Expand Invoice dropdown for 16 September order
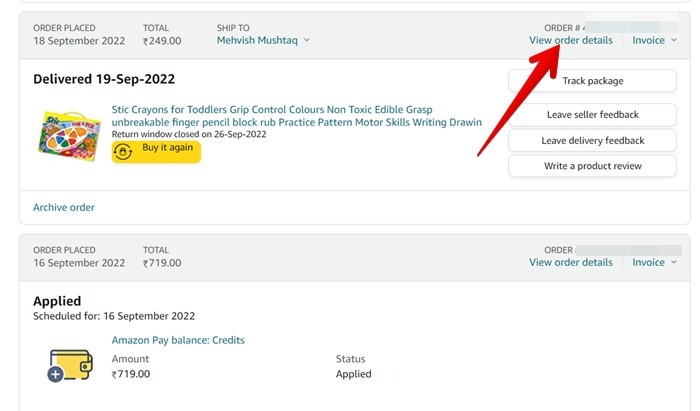Viewport: 700px width, 411px height. pyautogui.click(x=654, y=262)
